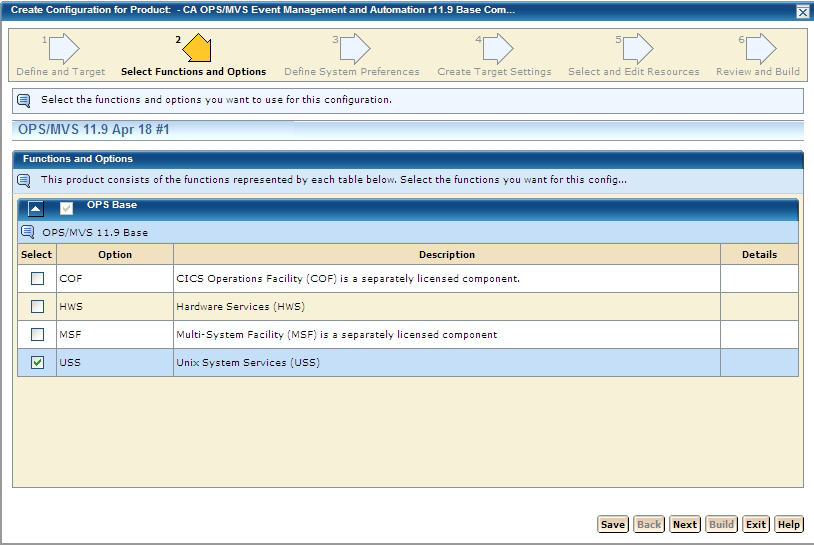Click the Option column header
The image size is (814, 545).
click(115, 254)
